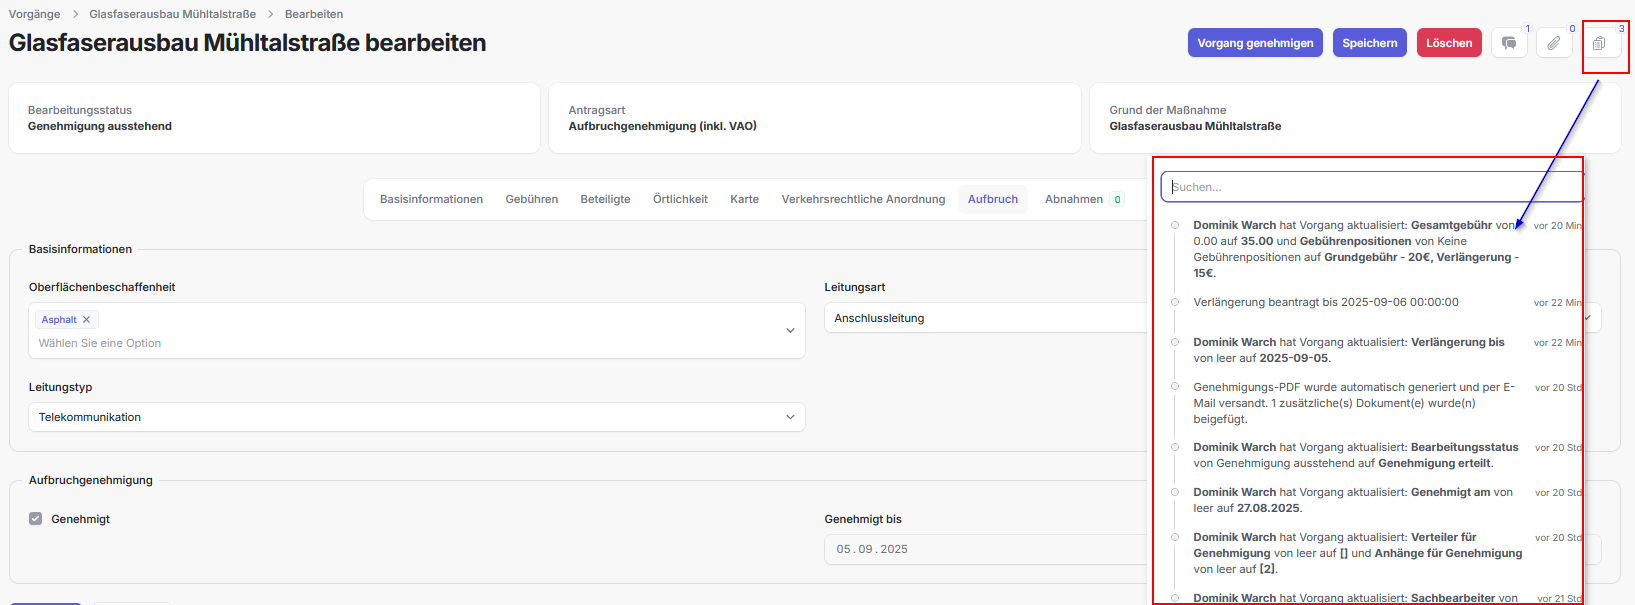This screenshot has width=1635, height=605.
Task: Select the Abnahmen tab
Action: tap(1074, 199)
